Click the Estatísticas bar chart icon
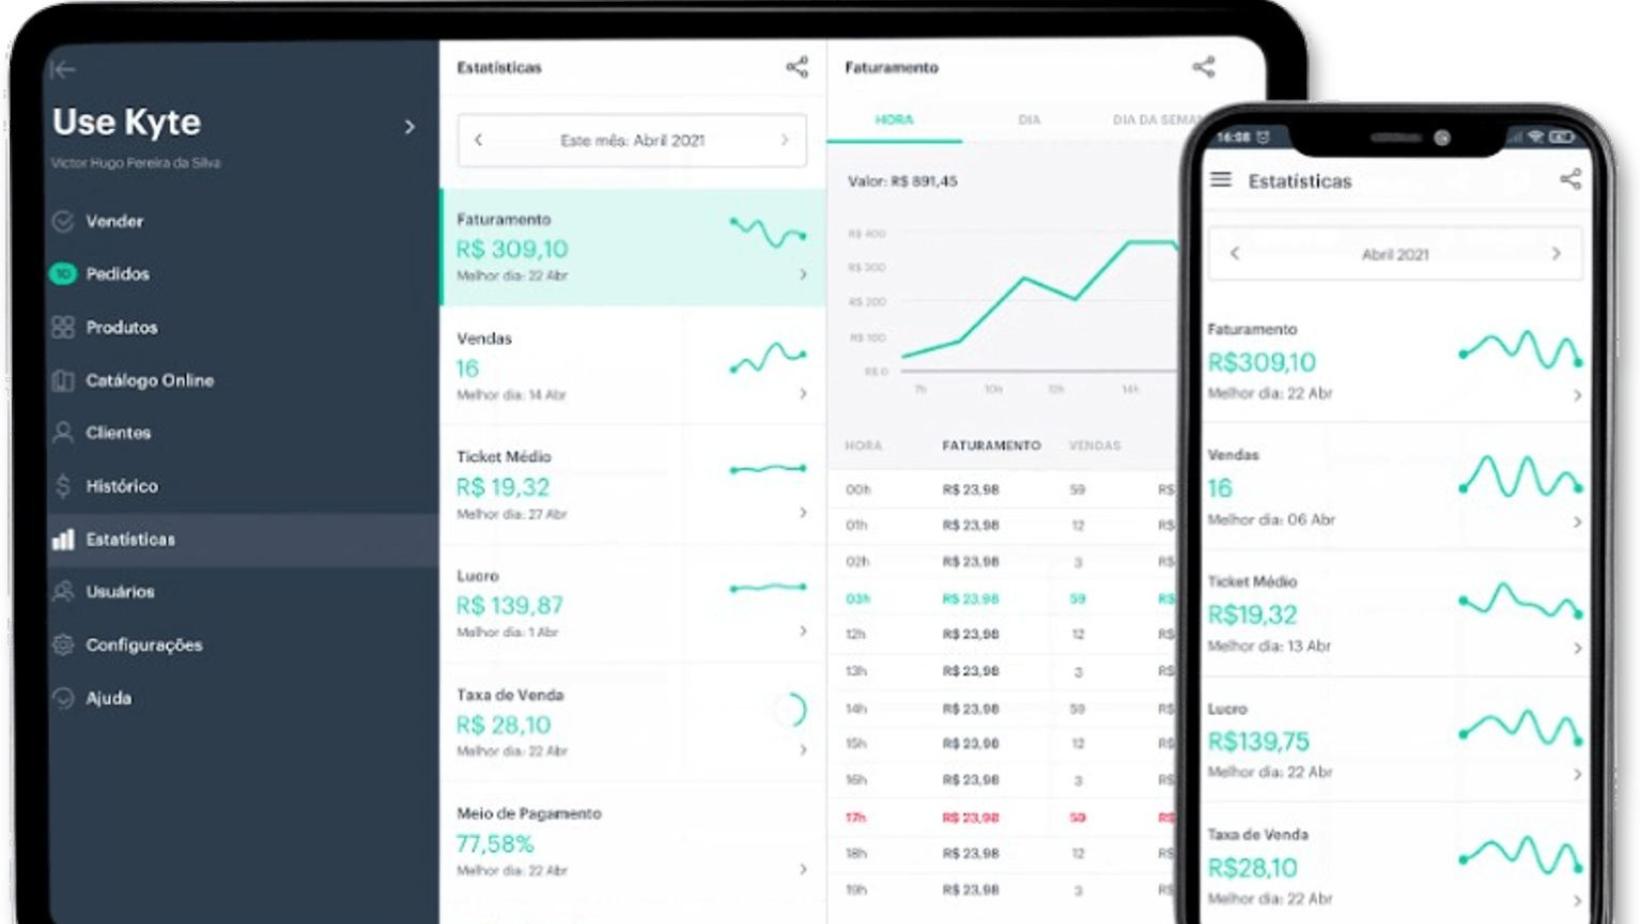 click(x=63, y=539)
